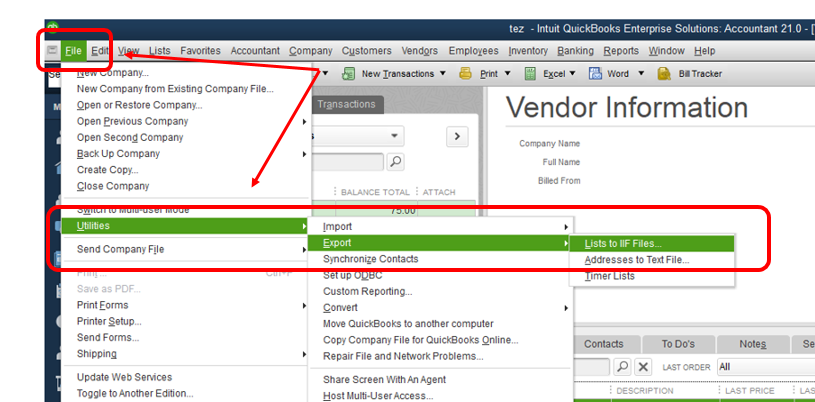The image size is (815, 402).
Task: Click the transaction search magnifier icon
Action: tap(622, 367)
